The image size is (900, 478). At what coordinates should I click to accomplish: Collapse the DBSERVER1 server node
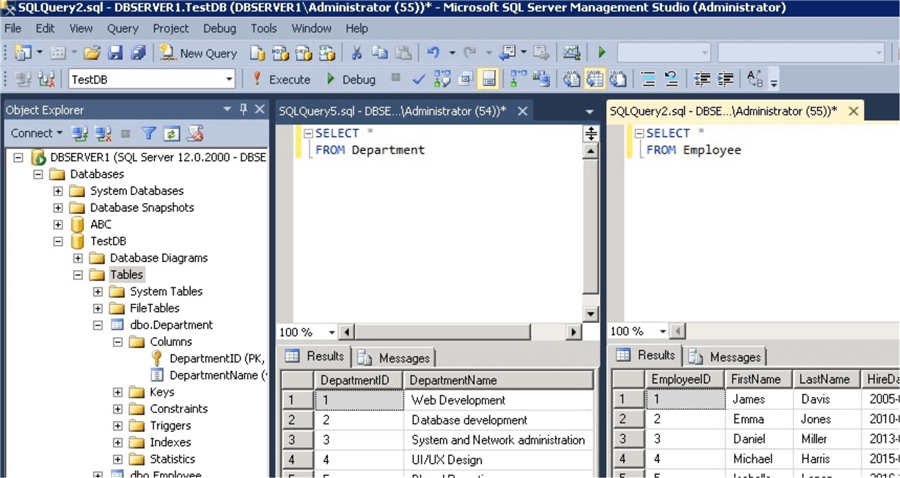[x=18, y=157]
